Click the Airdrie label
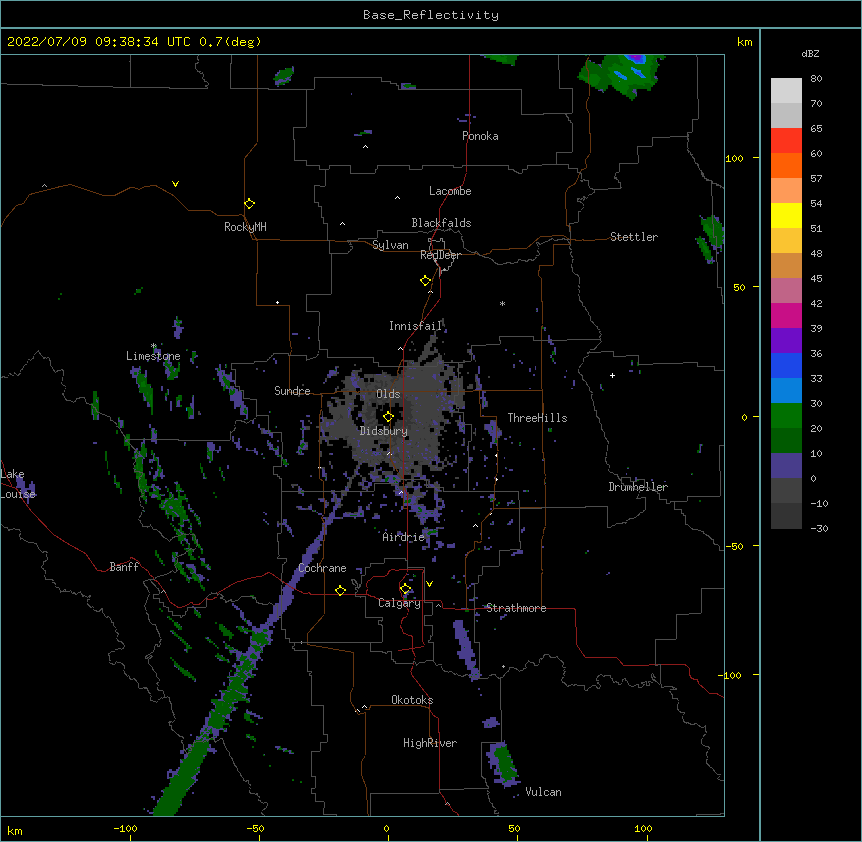Screen dimensions: 862x842 point(404,537)
